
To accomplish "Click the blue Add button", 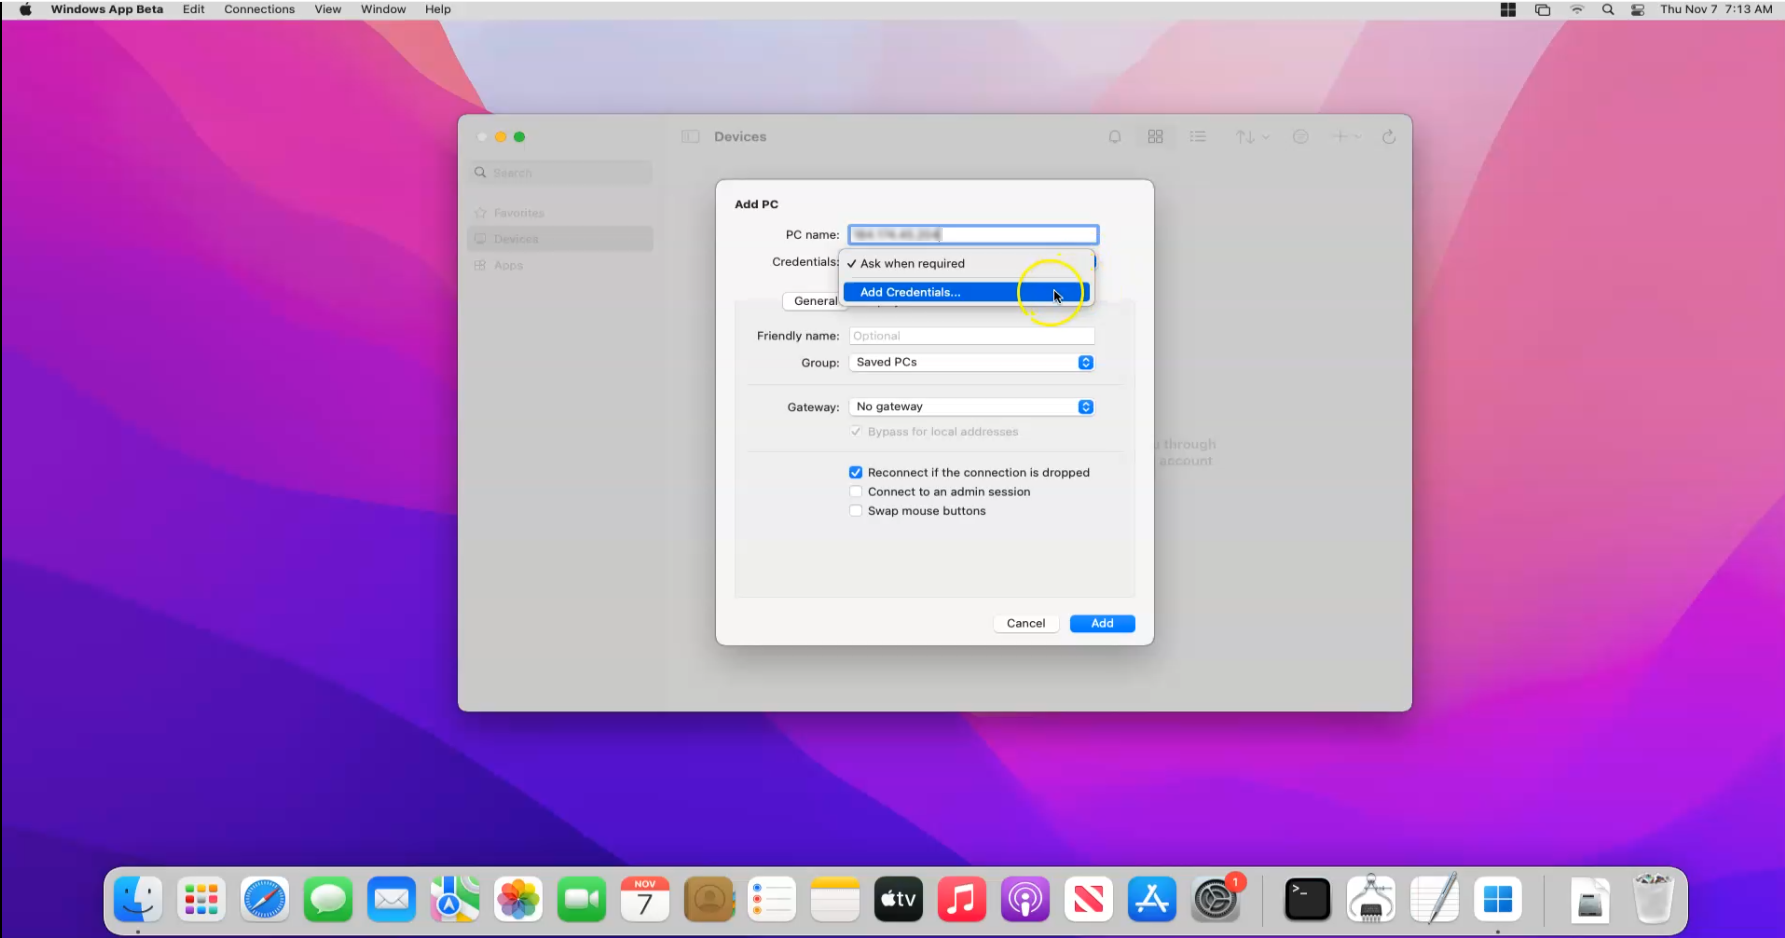I will coord(1102,624).
